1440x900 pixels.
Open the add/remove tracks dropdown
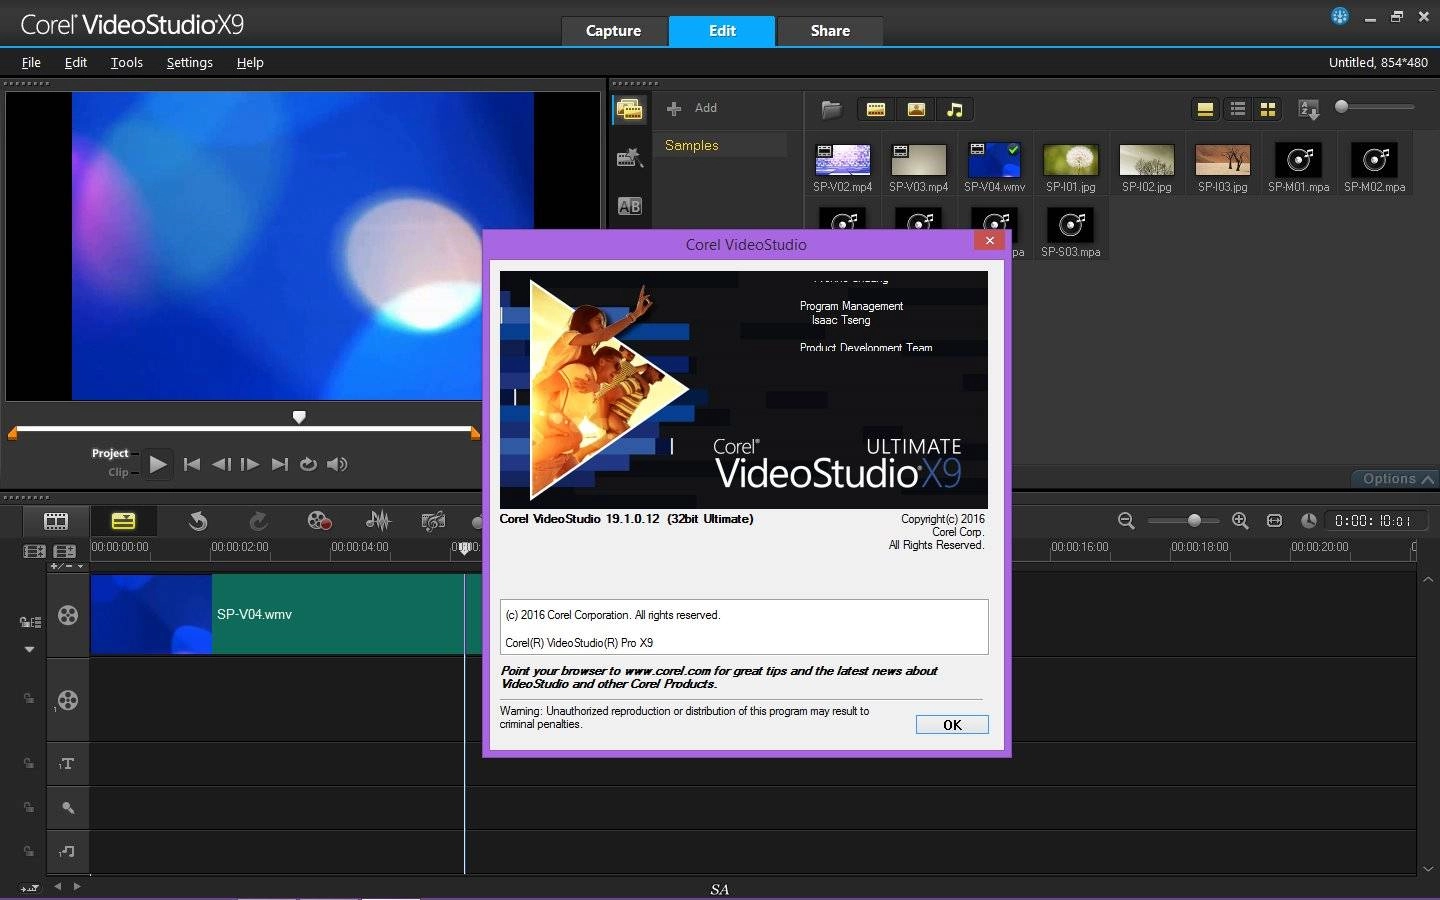pos(67,567)
